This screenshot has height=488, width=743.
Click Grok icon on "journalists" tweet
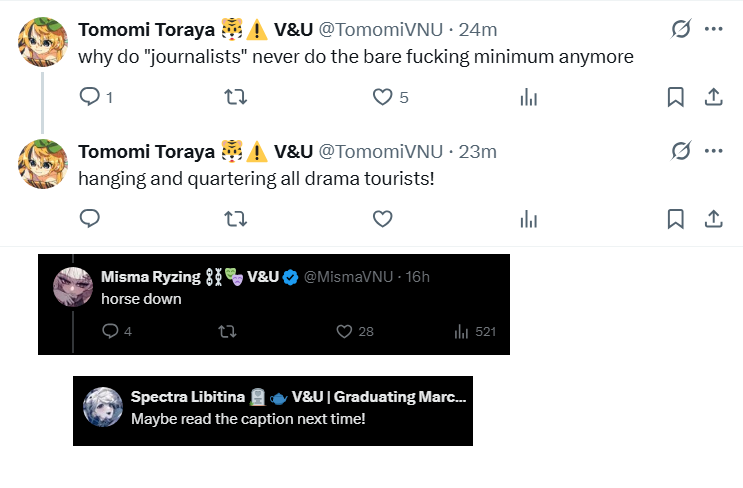coord(680,30)
